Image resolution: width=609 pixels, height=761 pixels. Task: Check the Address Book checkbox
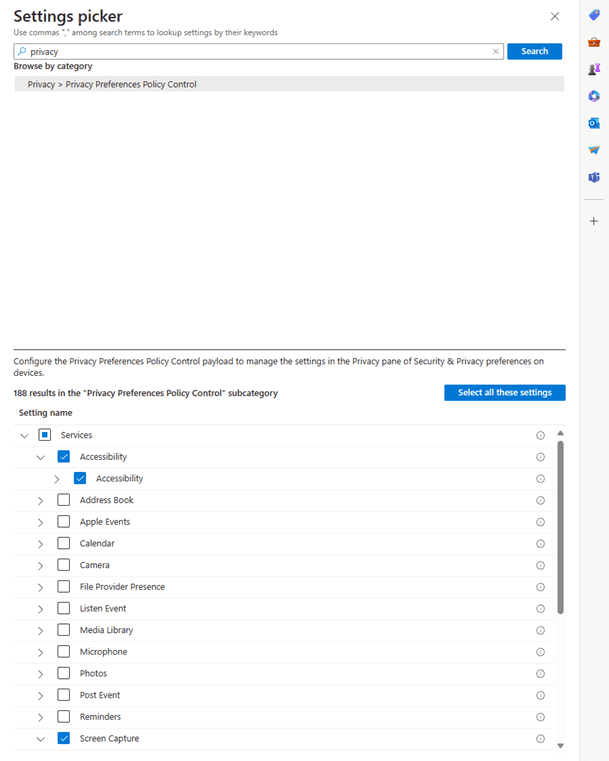[64, 500]
